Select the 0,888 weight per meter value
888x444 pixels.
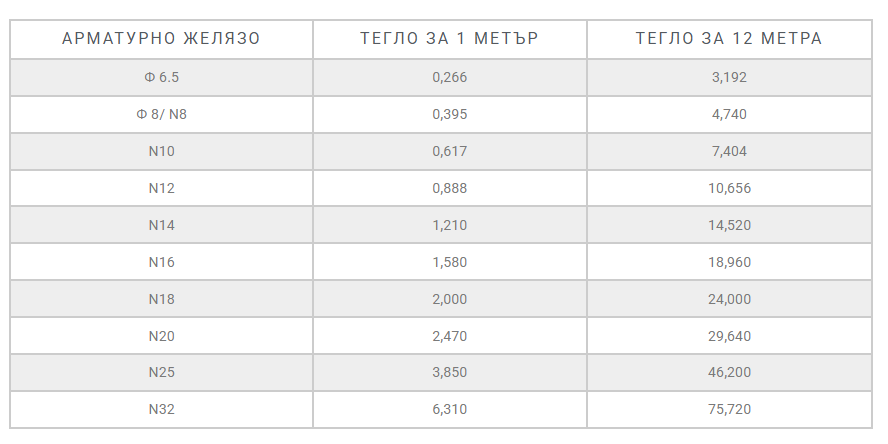449,188
